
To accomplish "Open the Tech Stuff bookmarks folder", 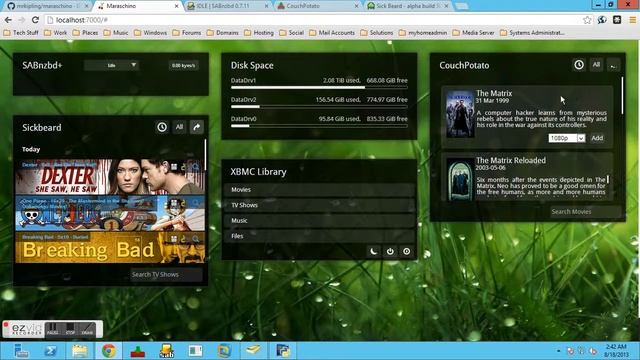I will [21, 33].
